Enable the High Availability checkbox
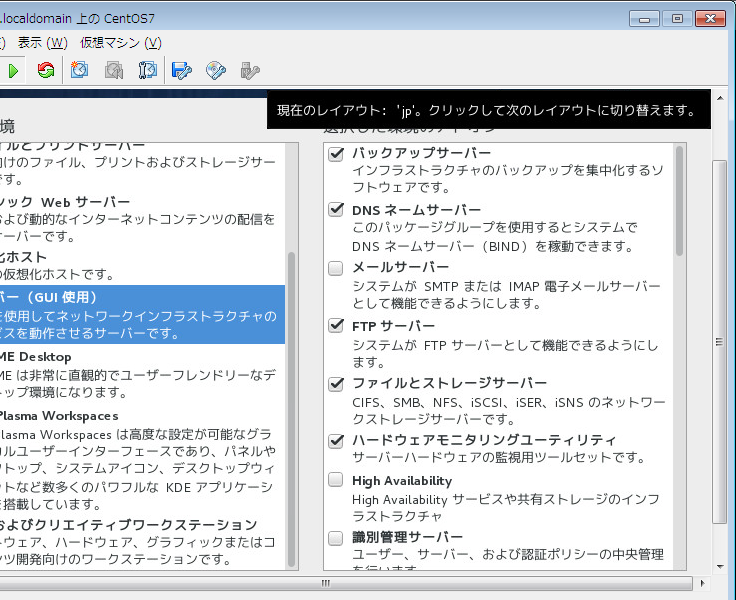The width and height of the screenshot is (736, 600). (336, 479)
